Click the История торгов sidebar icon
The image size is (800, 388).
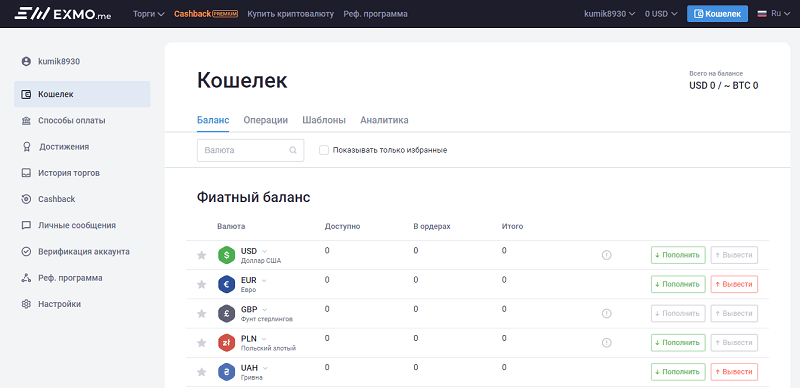coord(26,173)
